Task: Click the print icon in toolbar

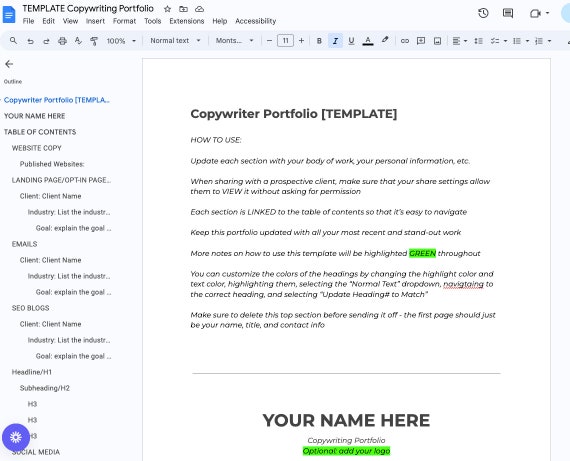Action: click(62, 41)
